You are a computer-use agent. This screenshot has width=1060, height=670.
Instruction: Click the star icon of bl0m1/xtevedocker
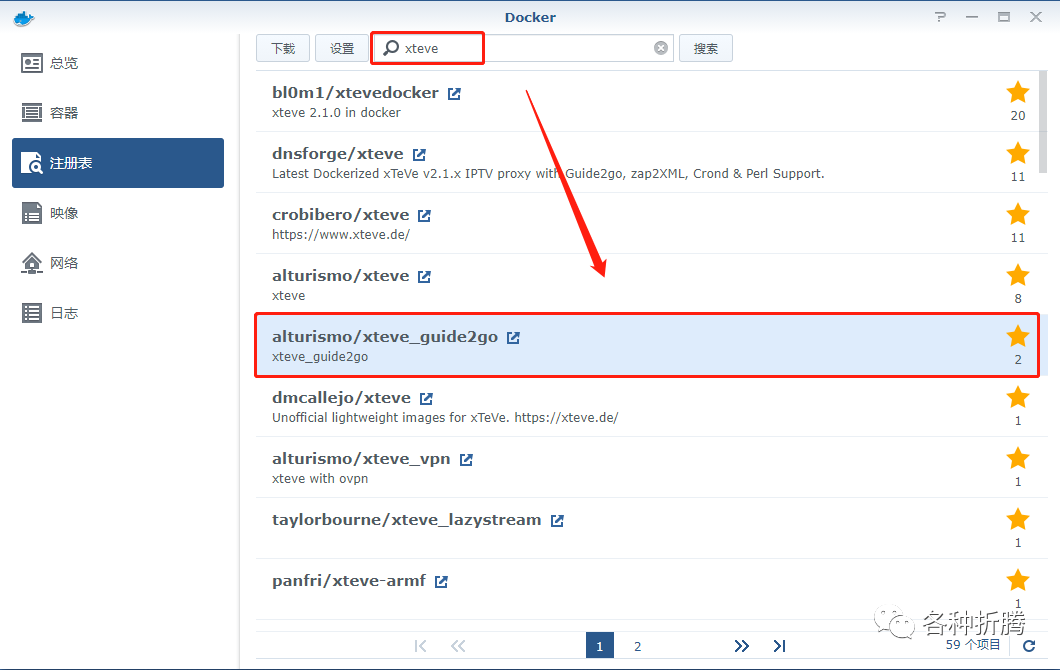pos(1017,92)
